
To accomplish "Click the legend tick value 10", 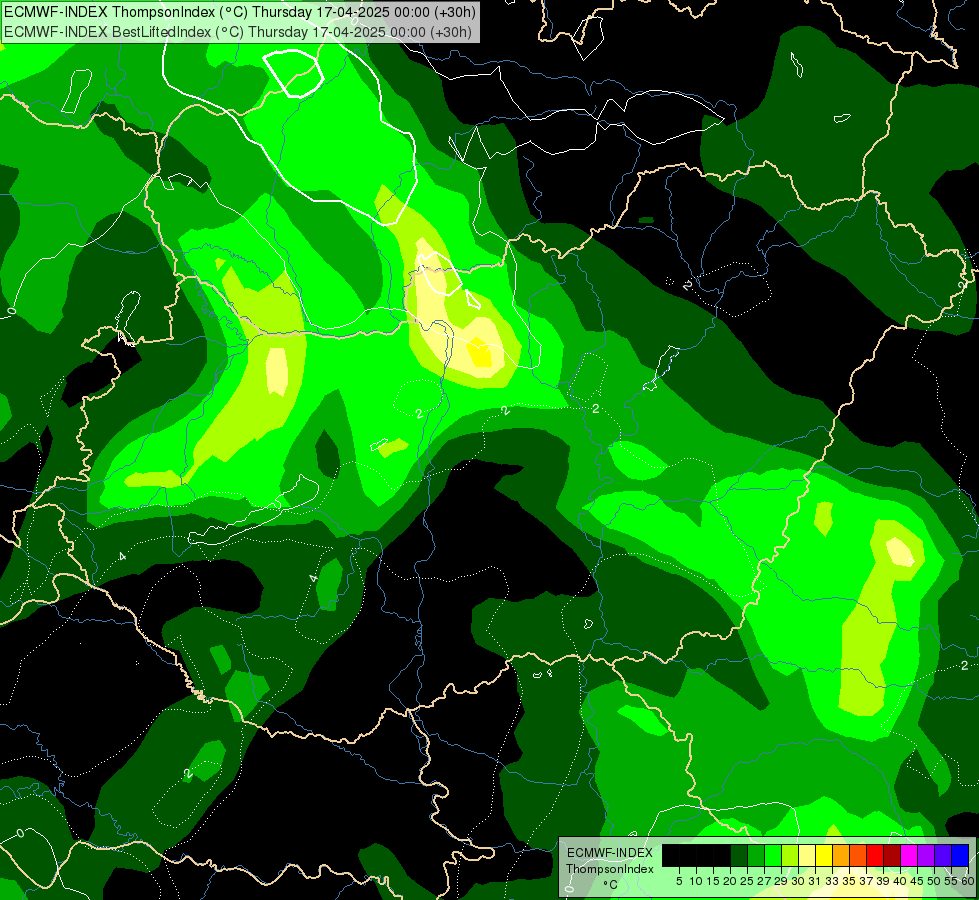I will point(696,881).
